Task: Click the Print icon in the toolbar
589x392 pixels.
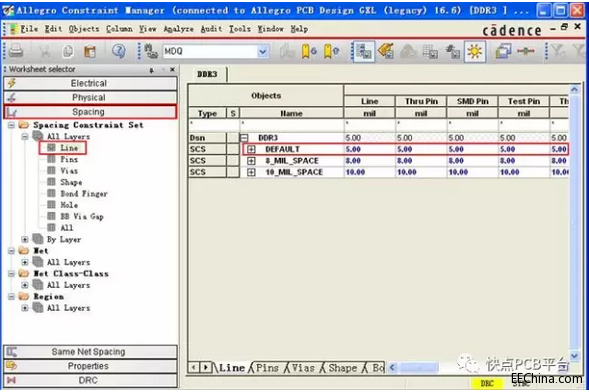Action: coord(16,51)
